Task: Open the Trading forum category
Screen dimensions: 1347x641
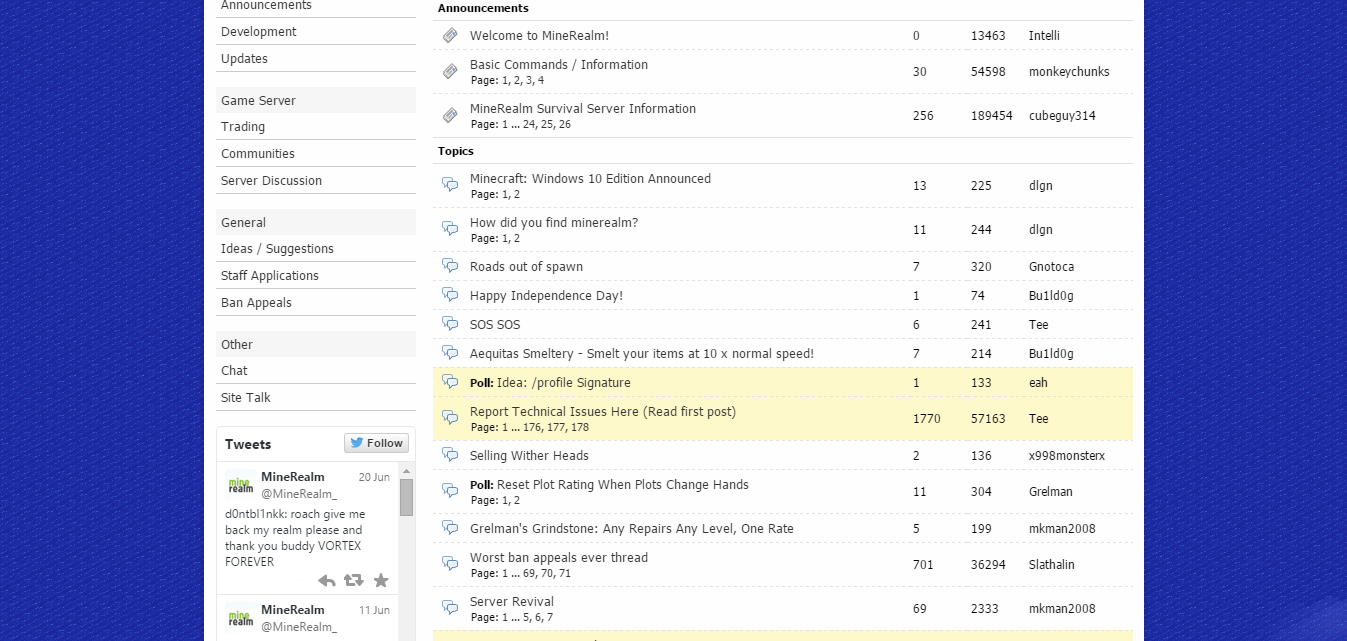Action: click(x=243, y=127)
